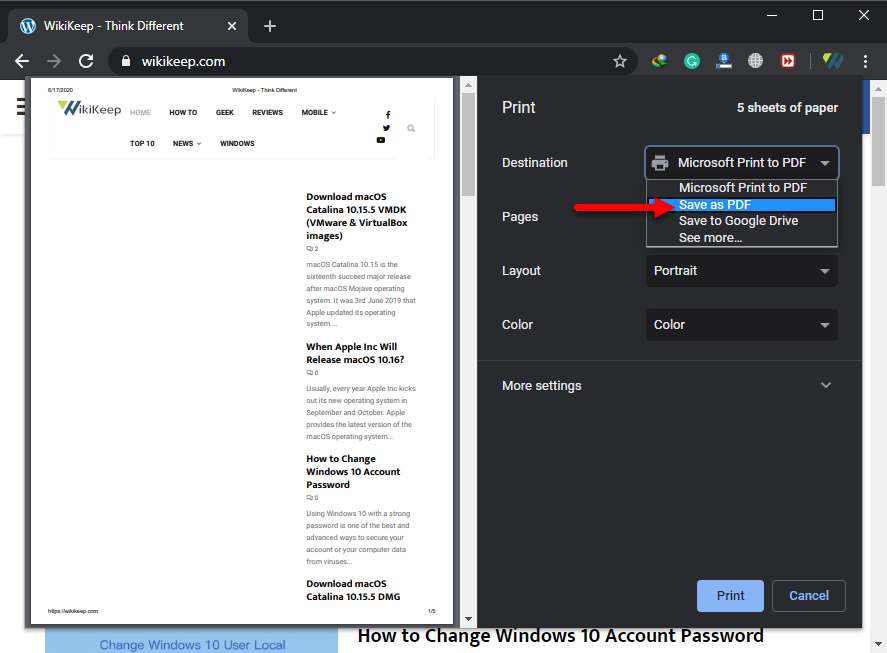Click the WikiKeep logo in preview
The width and height of the screenshot is (887, 653).
click(x=89, y=108)
